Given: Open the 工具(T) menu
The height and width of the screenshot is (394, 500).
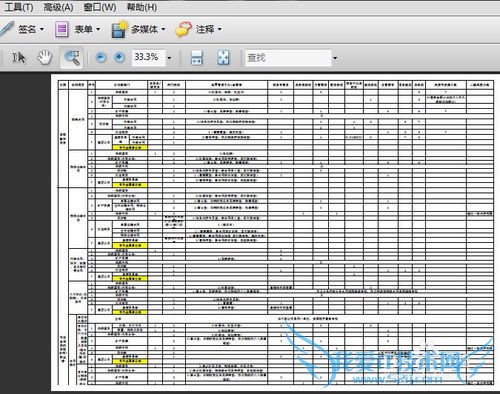Looking at the screenshot, I should (19, 7).
